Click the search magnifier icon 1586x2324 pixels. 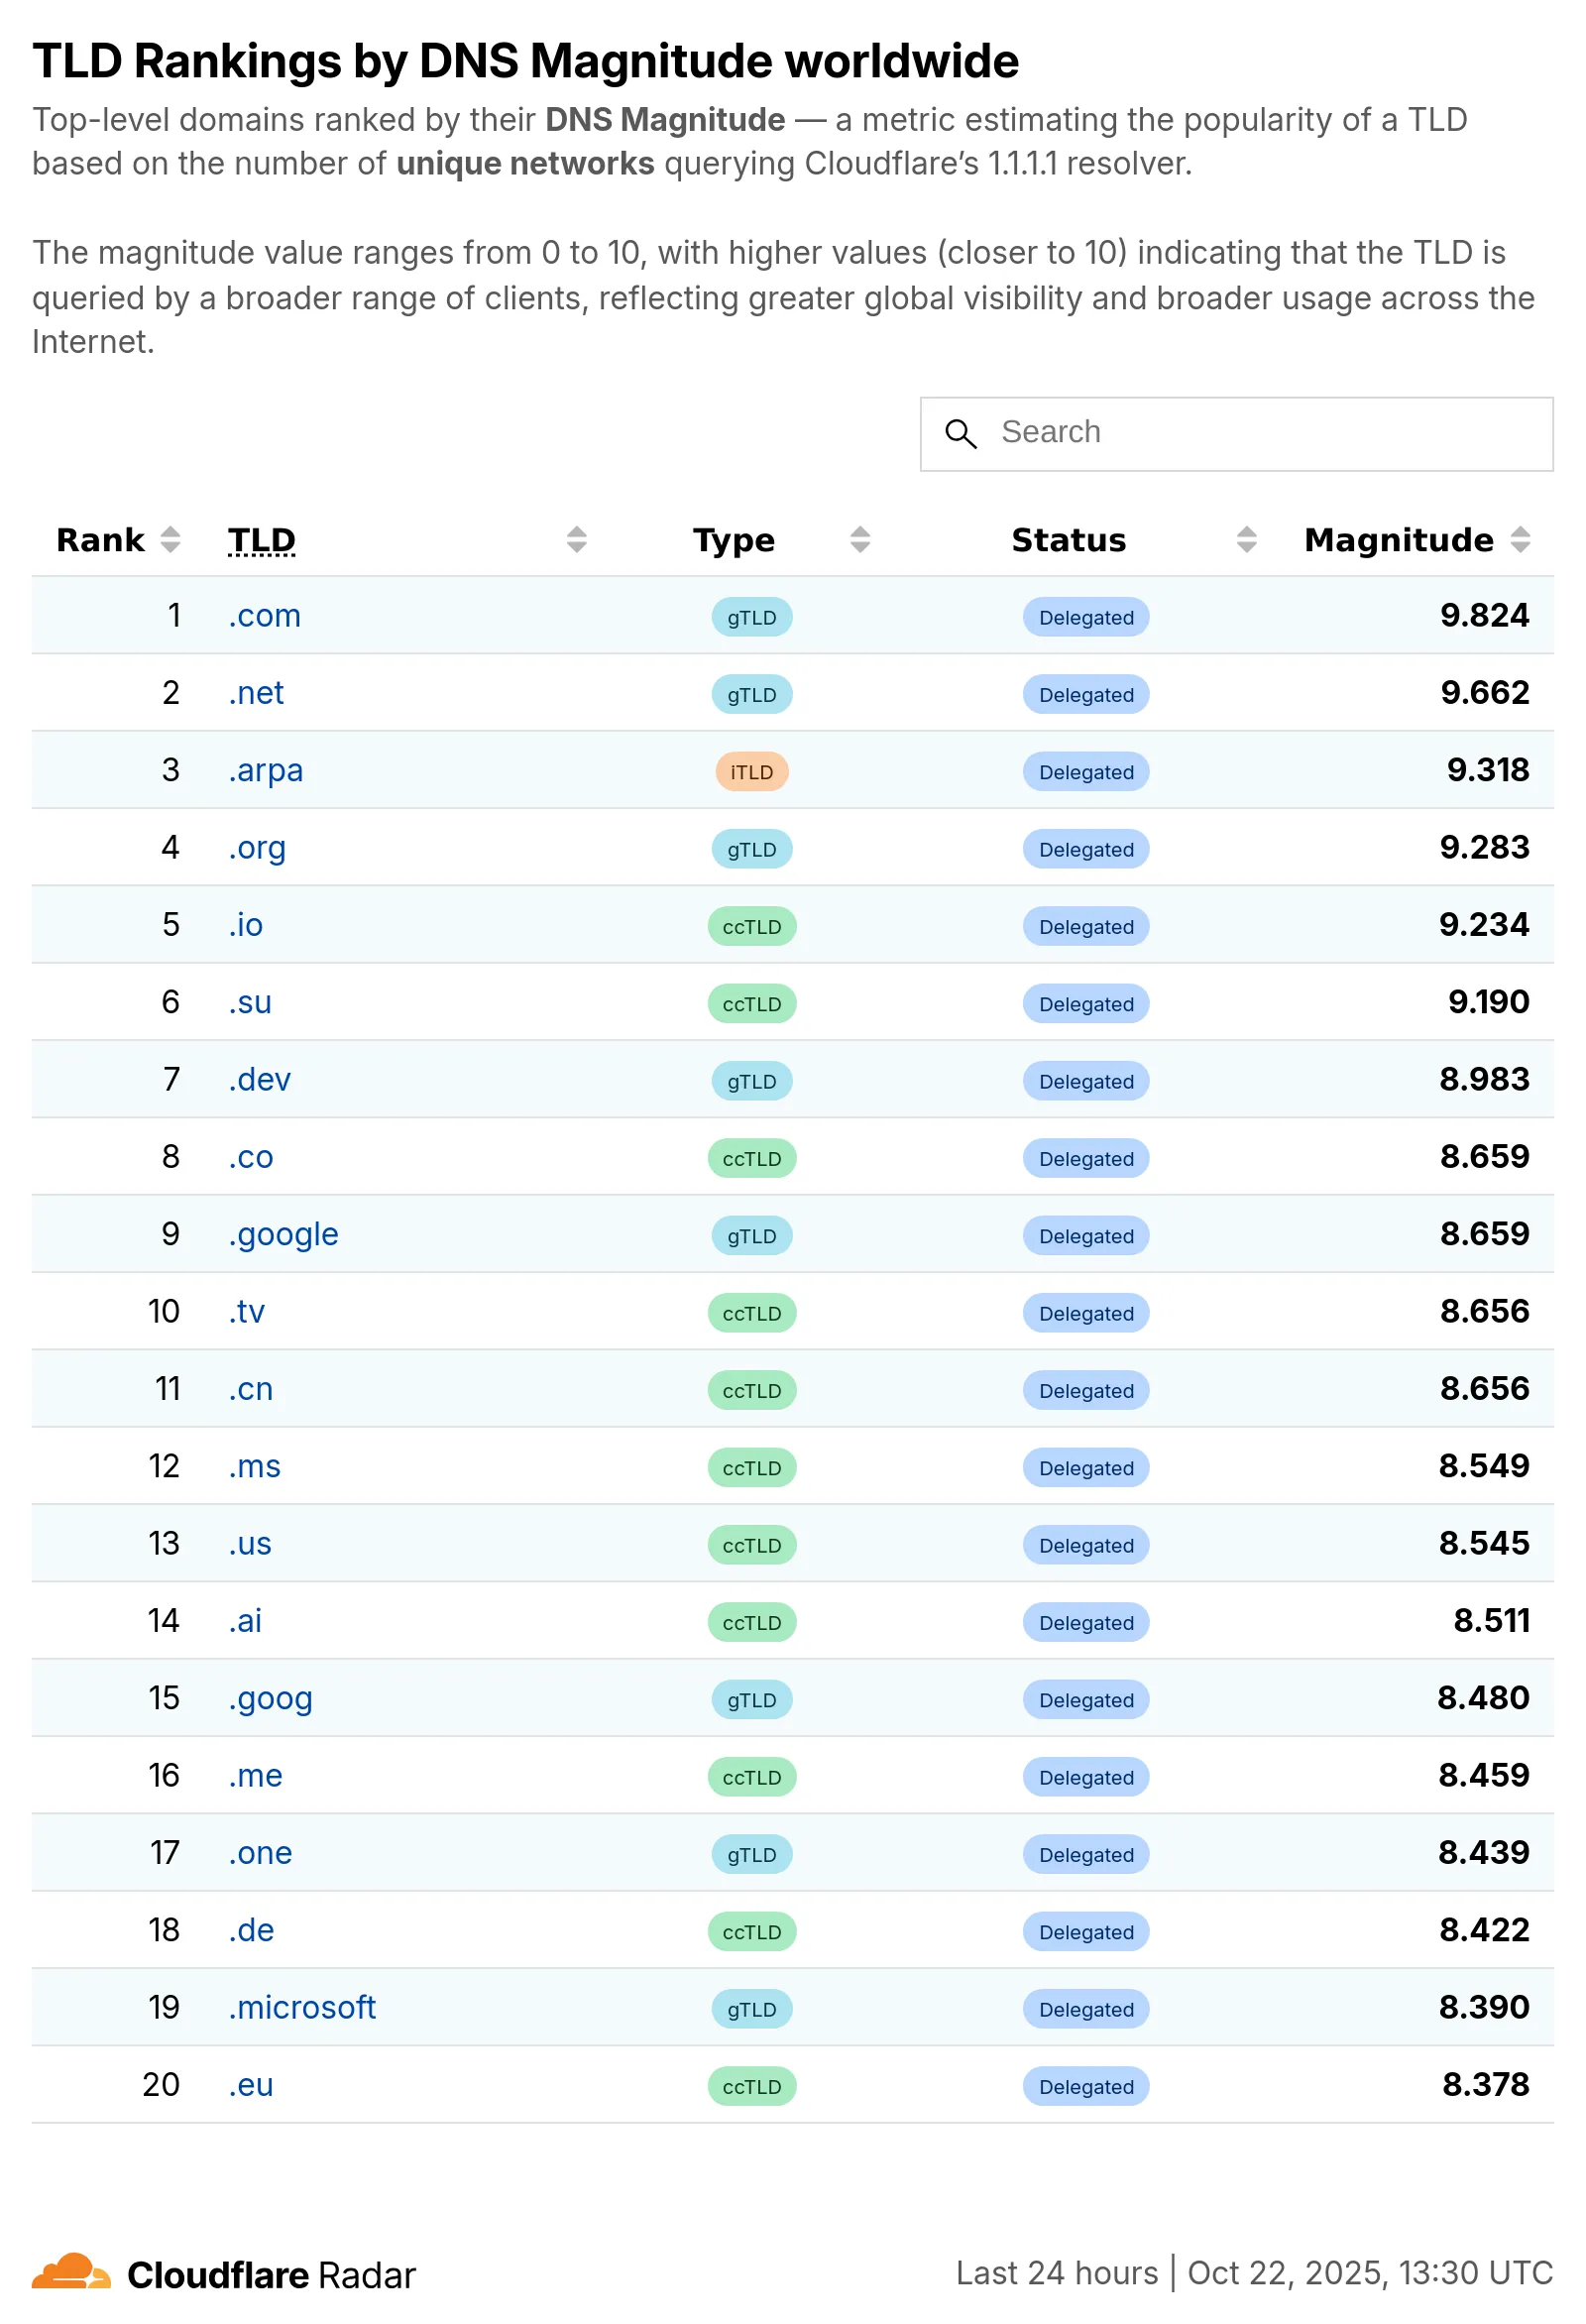[960, 434]
